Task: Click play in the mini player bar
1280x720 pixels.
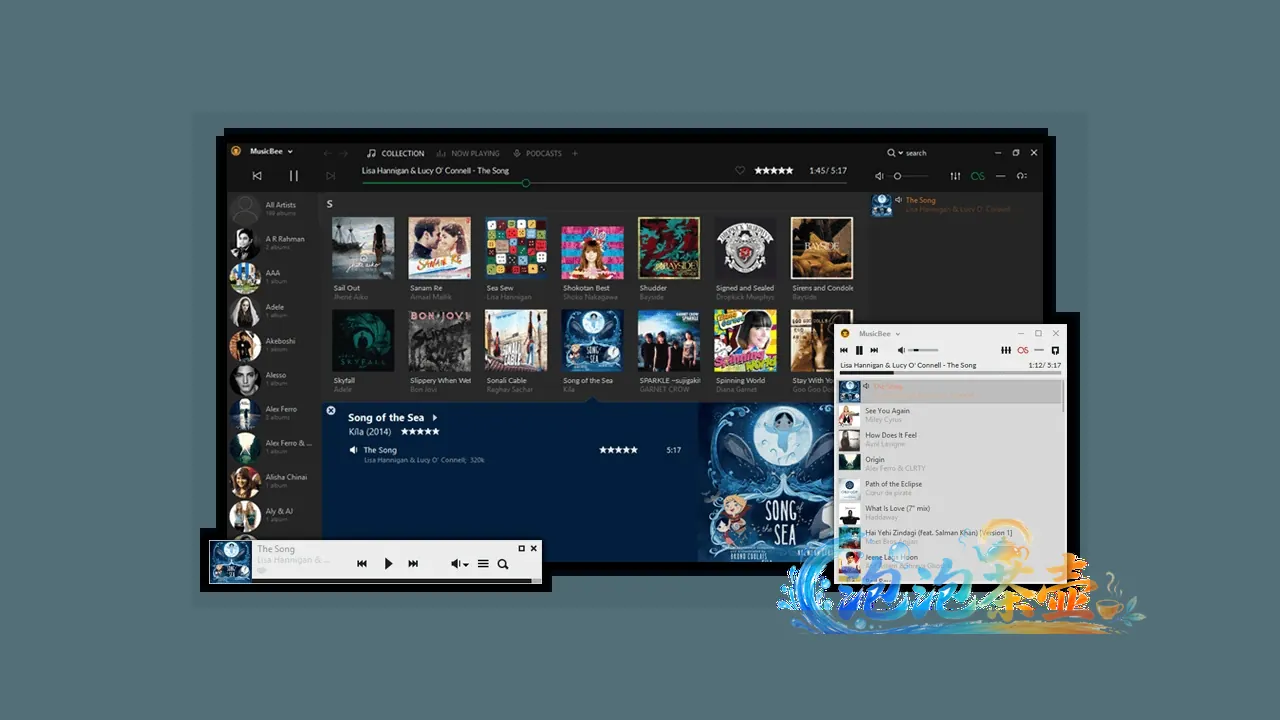Action: pos(389,564)
